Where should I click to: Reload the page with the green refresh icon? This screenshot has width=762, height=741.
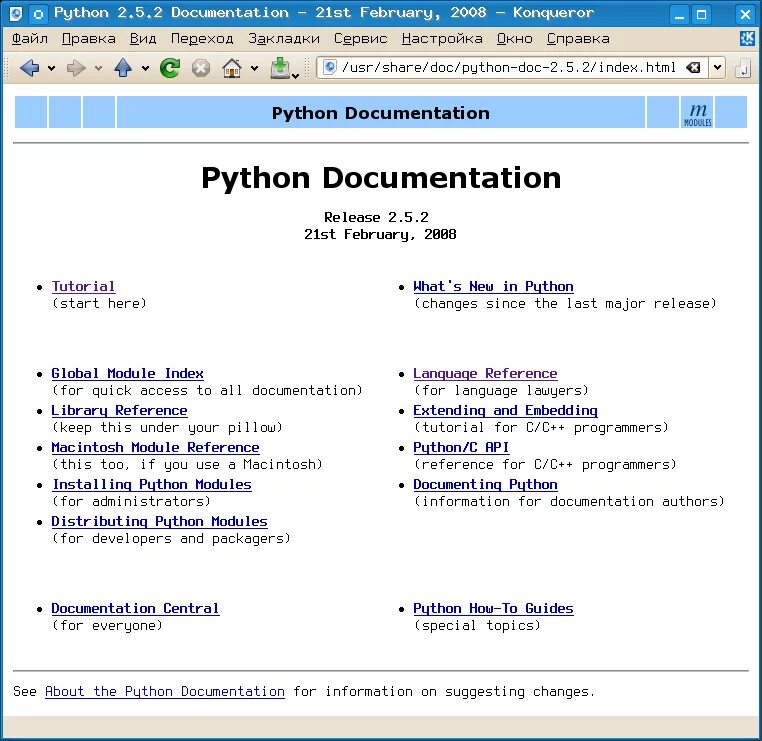(170, 68)
